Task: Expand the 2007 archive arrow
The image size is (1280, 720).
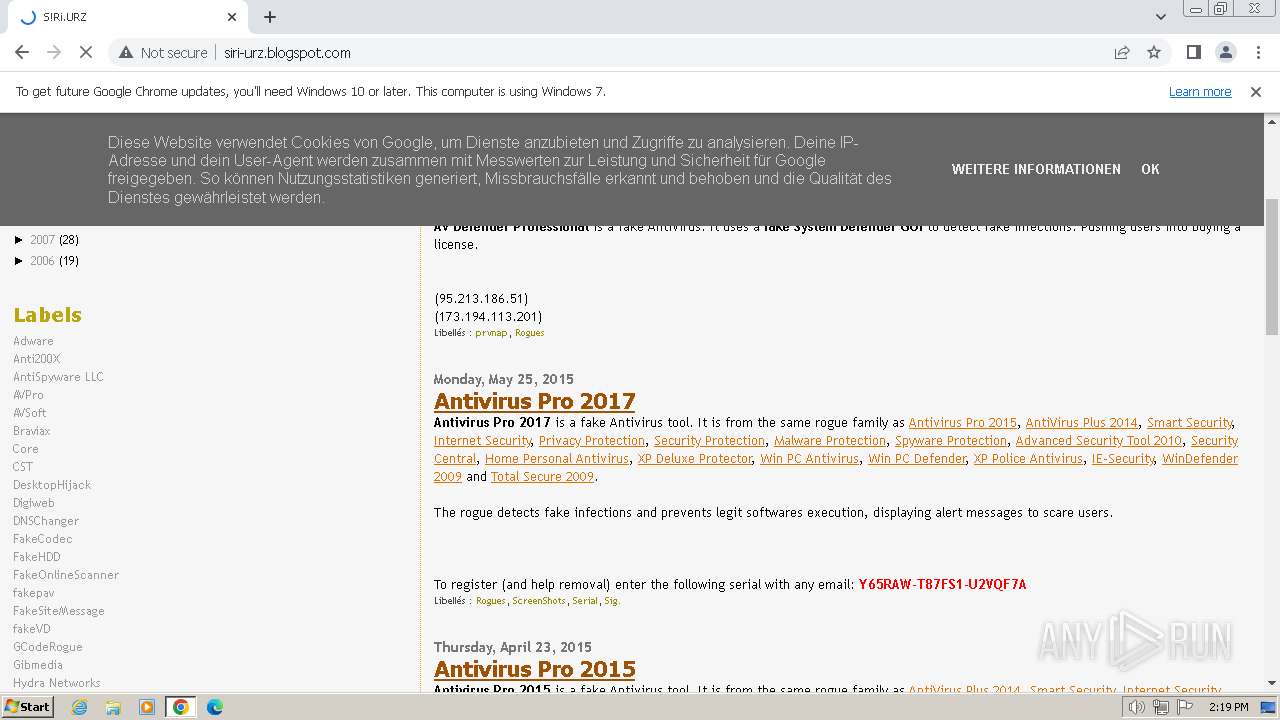Action: [x=19, y=240]
